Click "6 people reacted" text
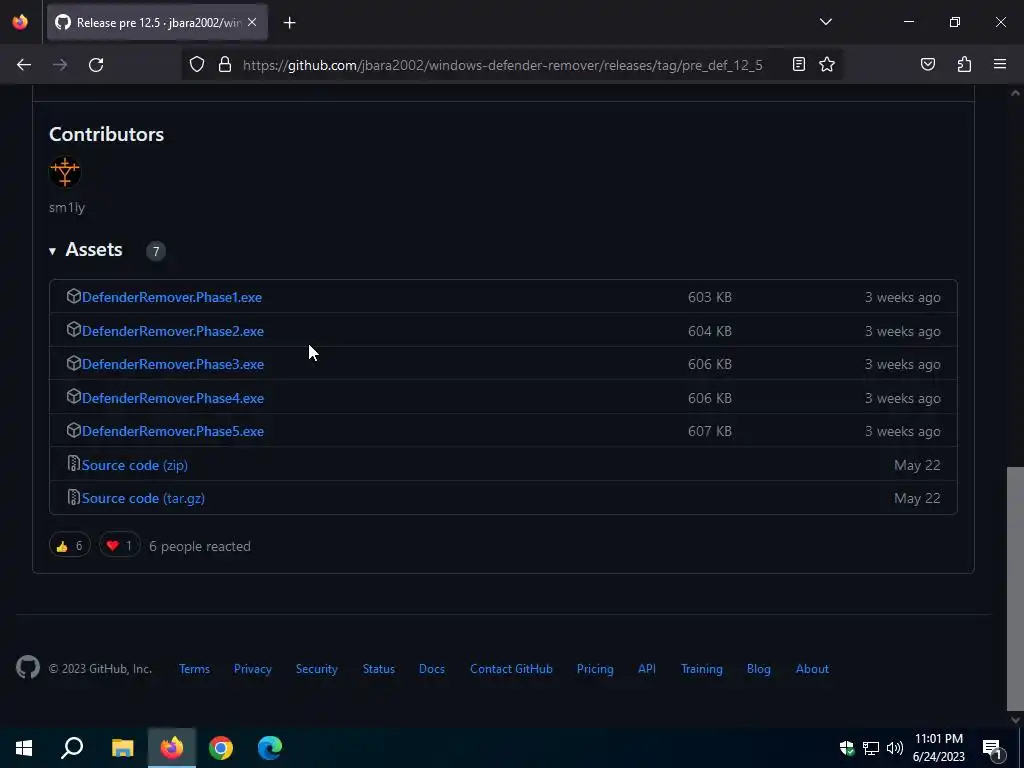 coord(200,546)
